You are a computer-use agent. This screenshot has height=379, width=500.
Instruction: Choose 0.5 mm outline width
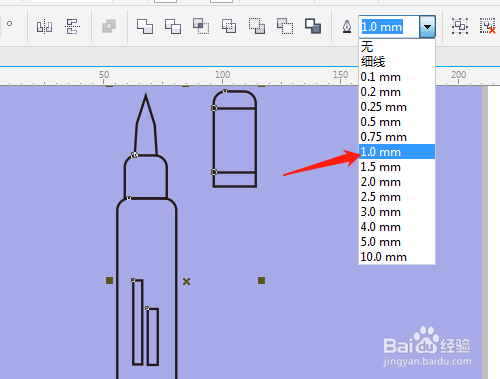tap(397, 122)
